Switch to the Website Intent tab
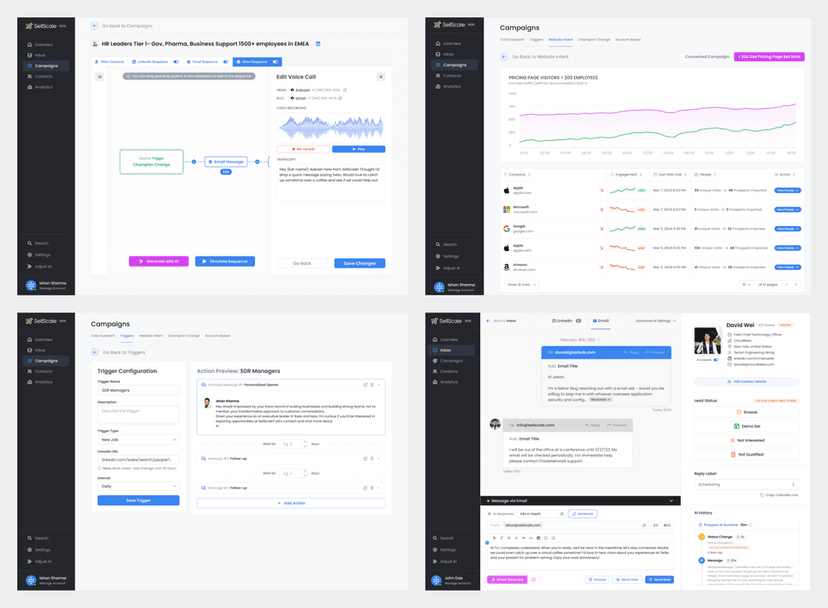828x608 pixels. tap(561, 39)
